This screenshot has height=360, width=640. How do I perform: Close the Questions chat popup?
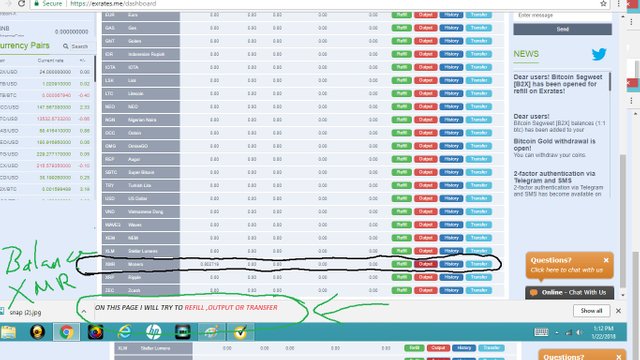tap(606, 260)
